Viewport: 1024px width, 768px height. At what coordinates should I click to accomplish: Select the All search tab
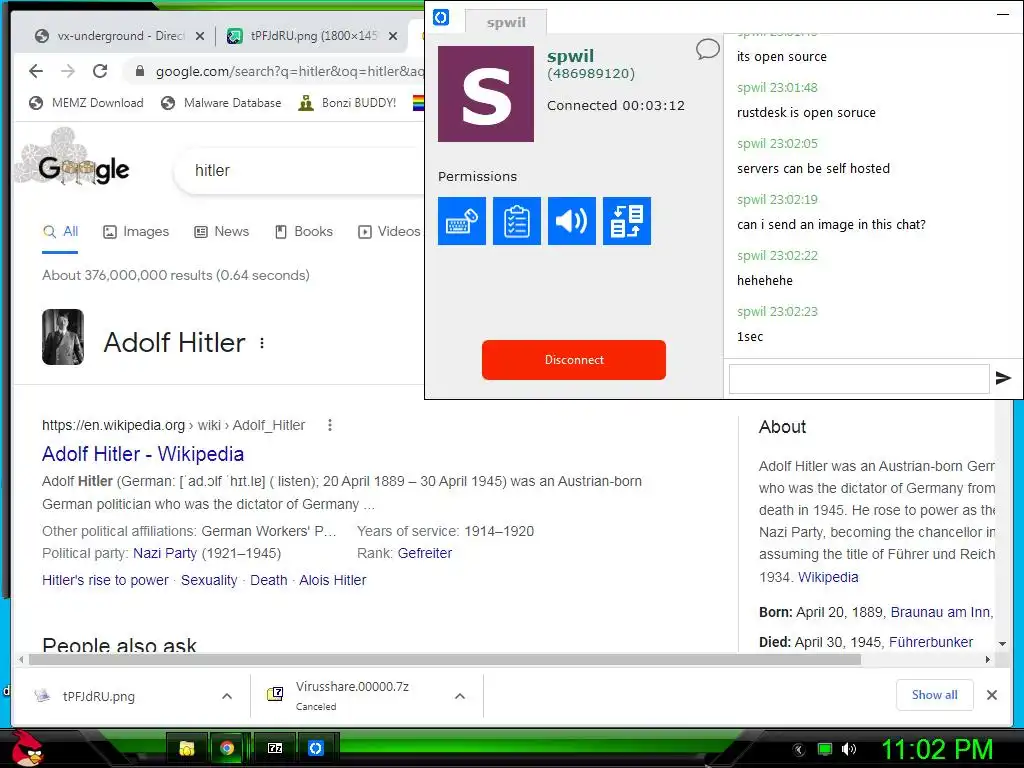click(60, 231)
